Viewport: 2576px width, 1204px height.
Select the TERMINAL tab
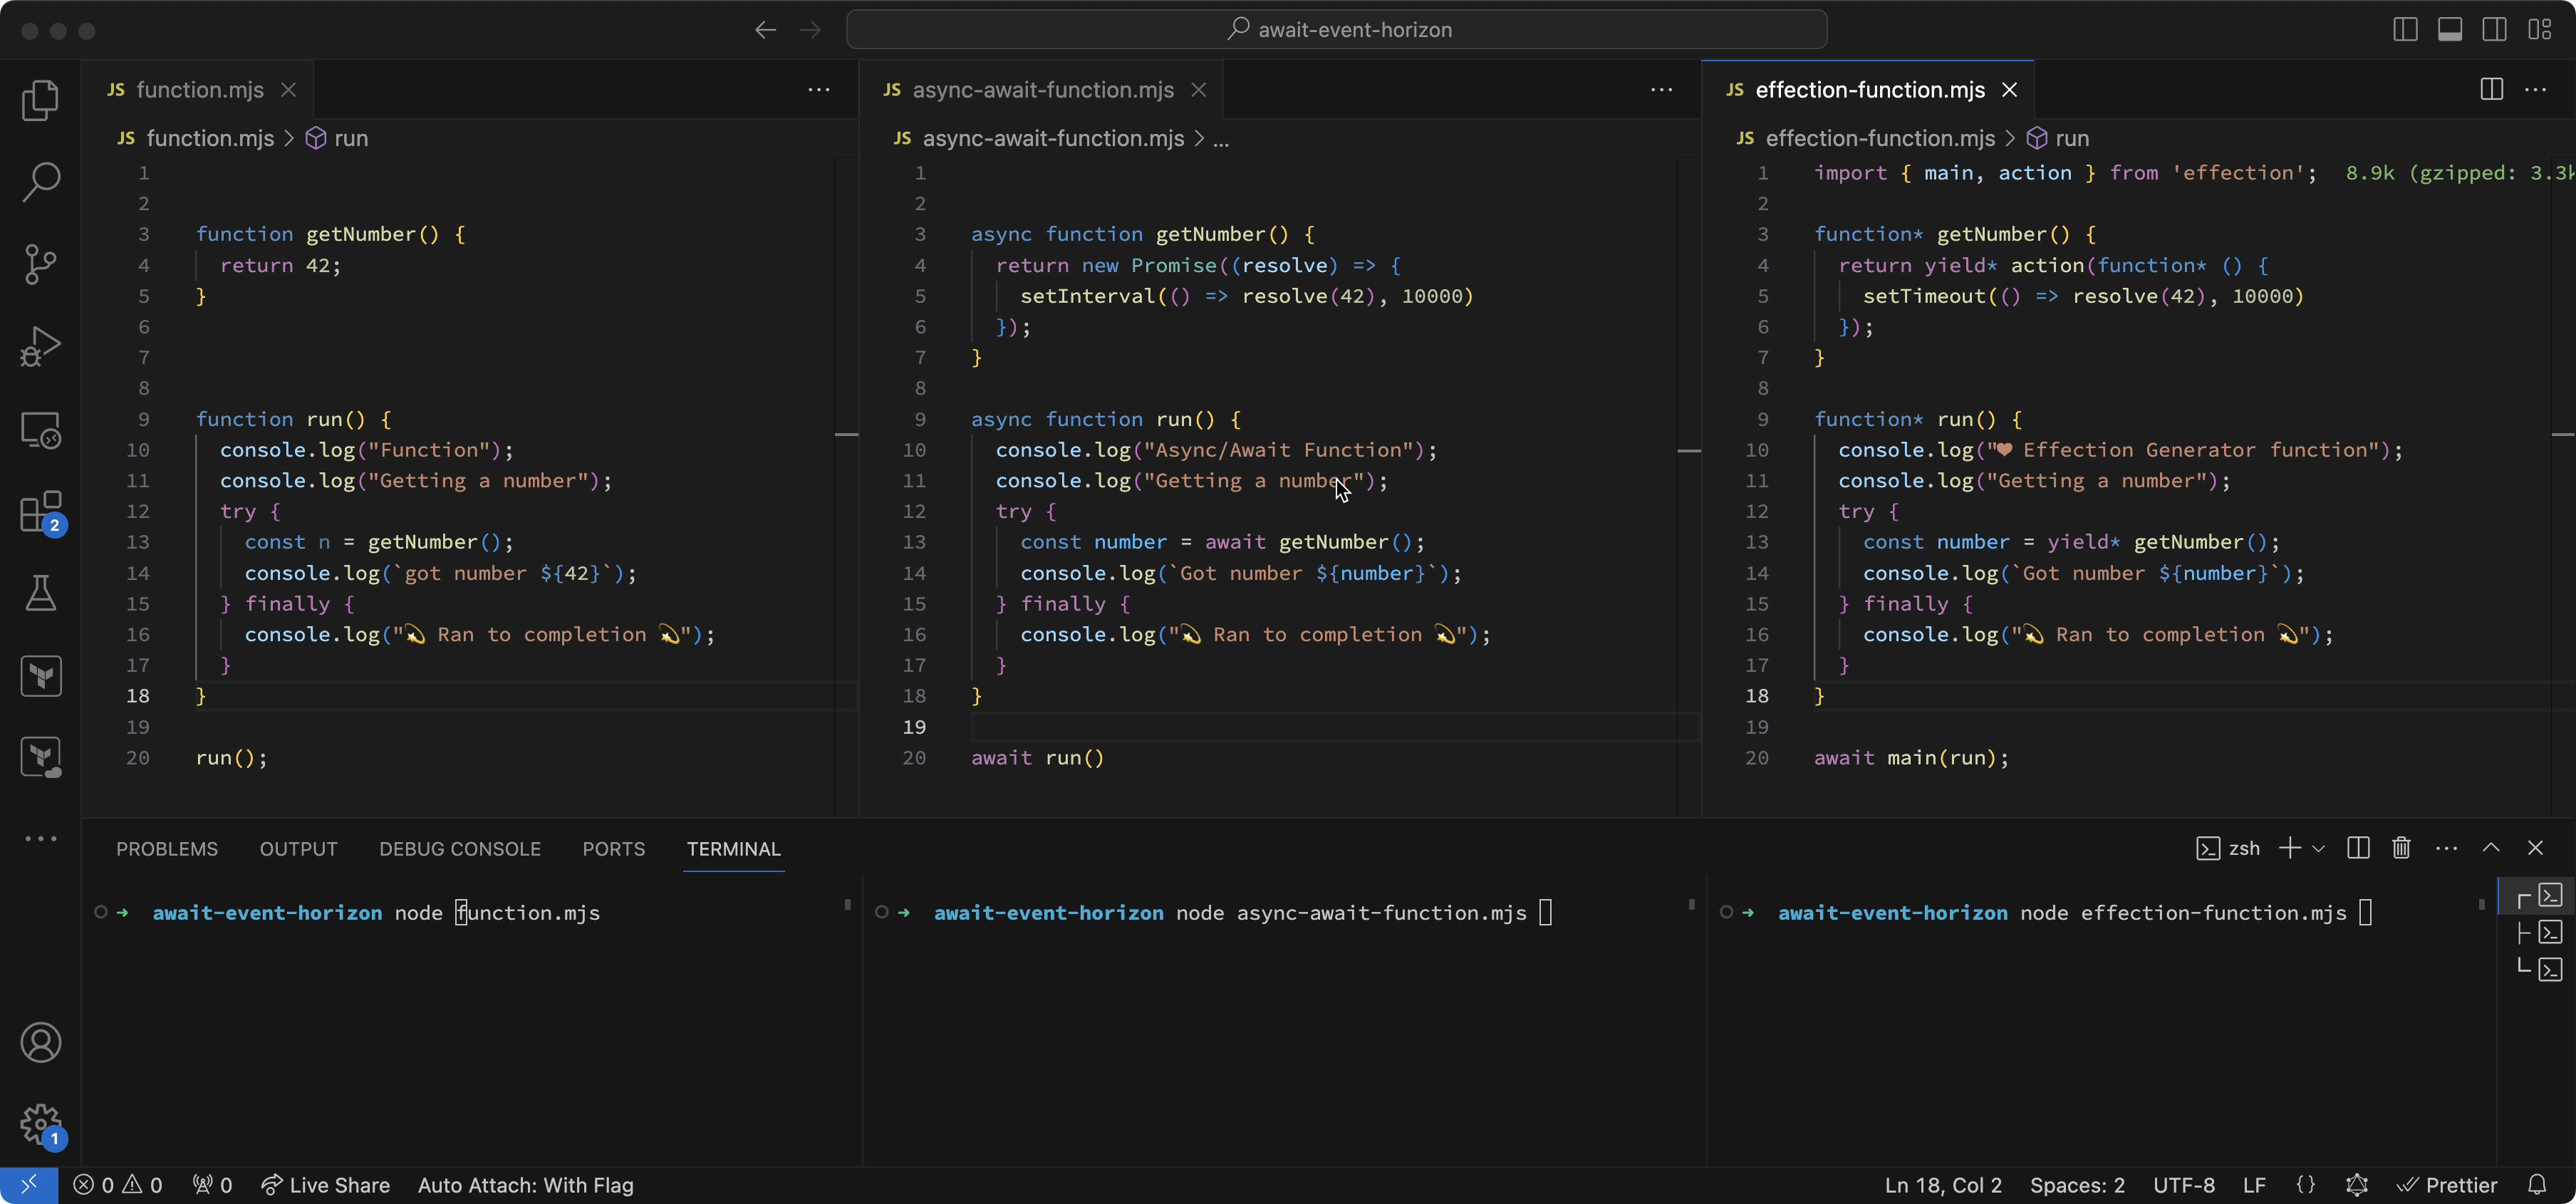point(734,848)
